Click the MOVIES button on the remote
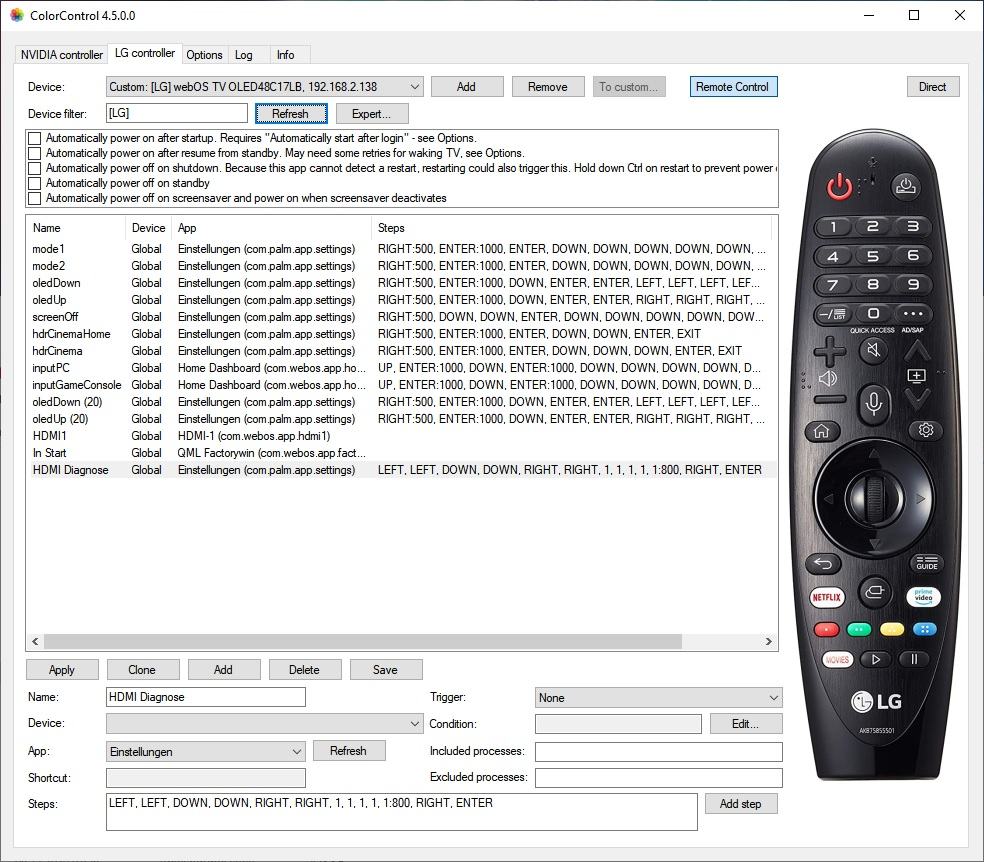The image size is (984, 862). [837, 659]
